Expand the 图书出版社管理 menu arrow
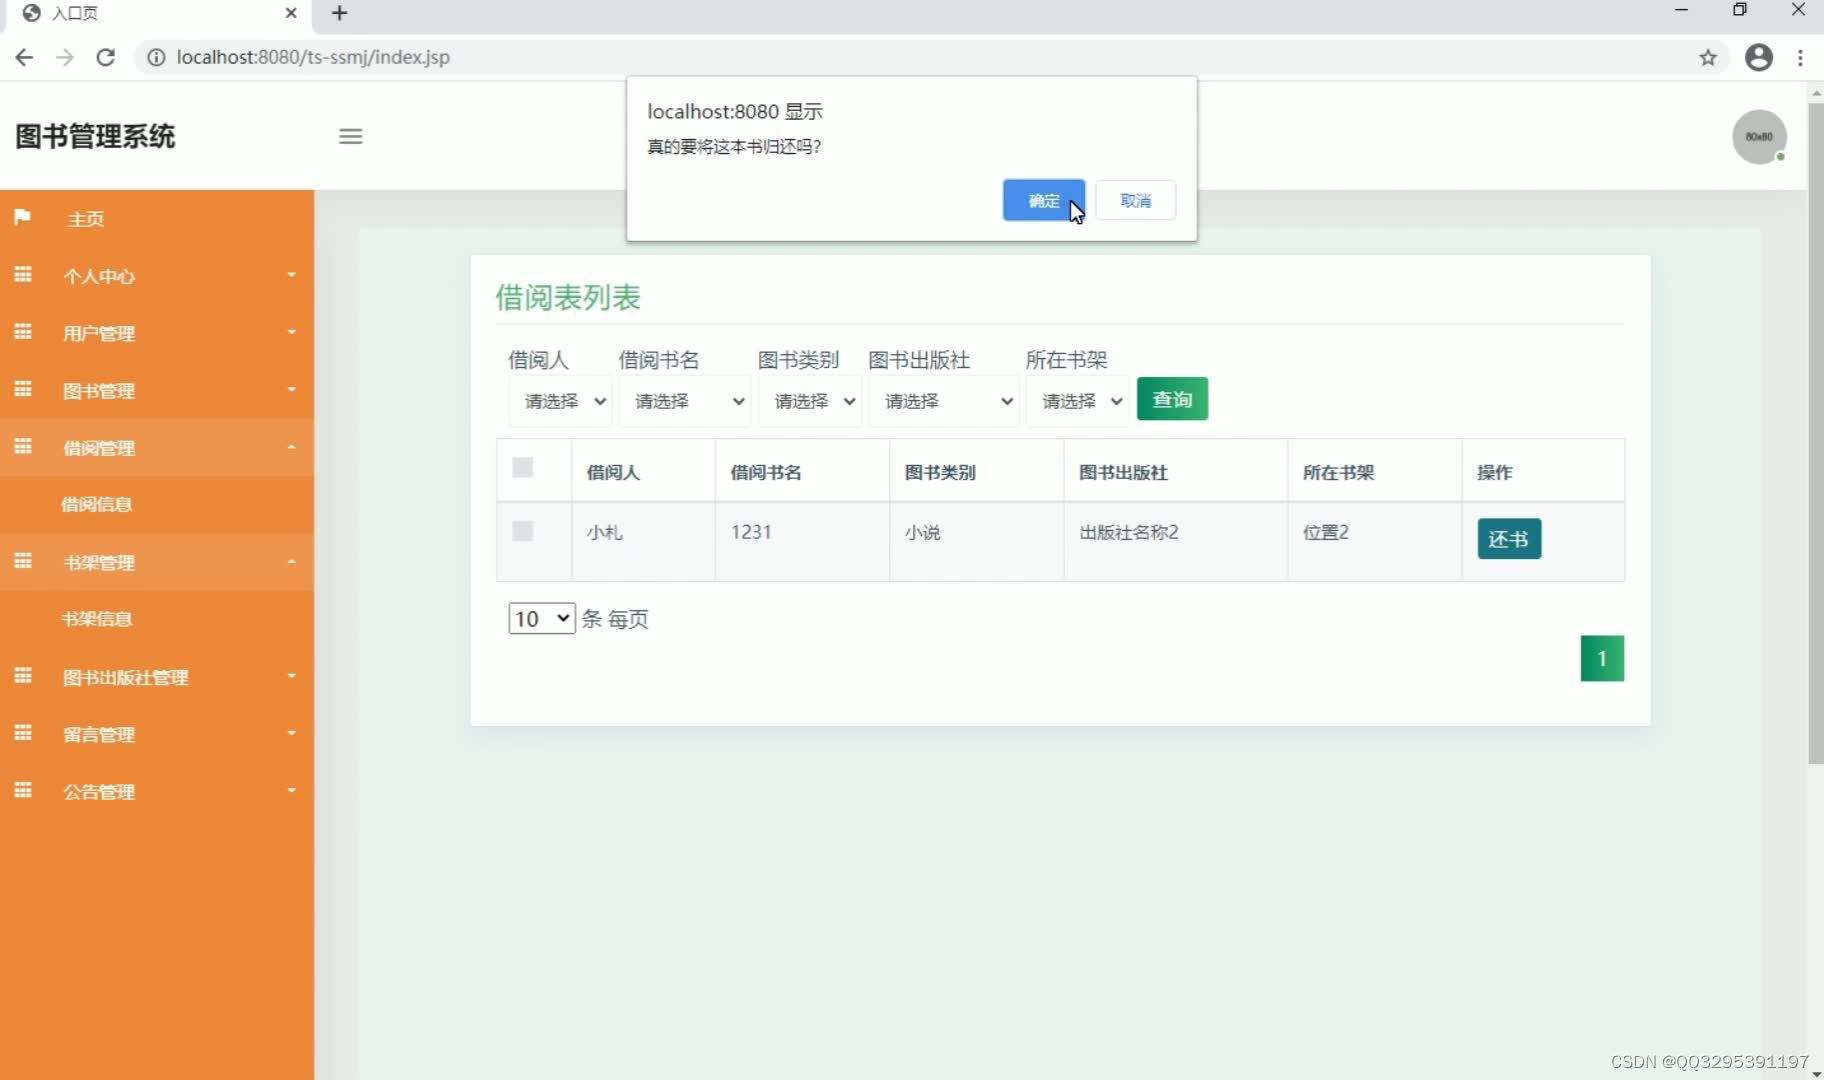Screen dimensions: 1824x1080 [291, 676]
